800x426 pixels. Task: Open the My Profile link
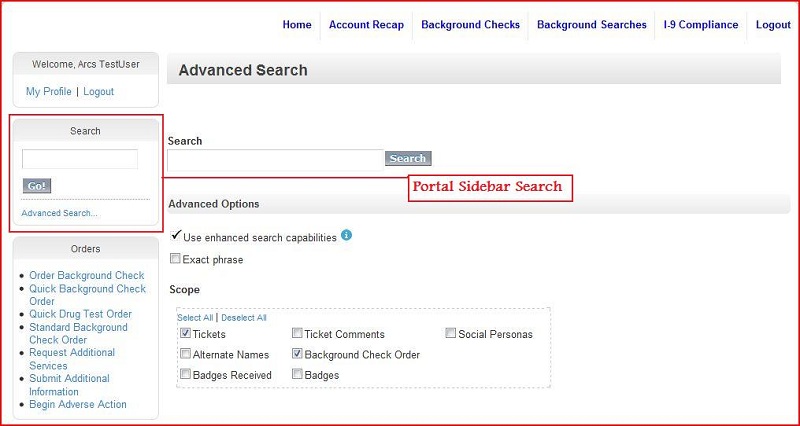48,91
